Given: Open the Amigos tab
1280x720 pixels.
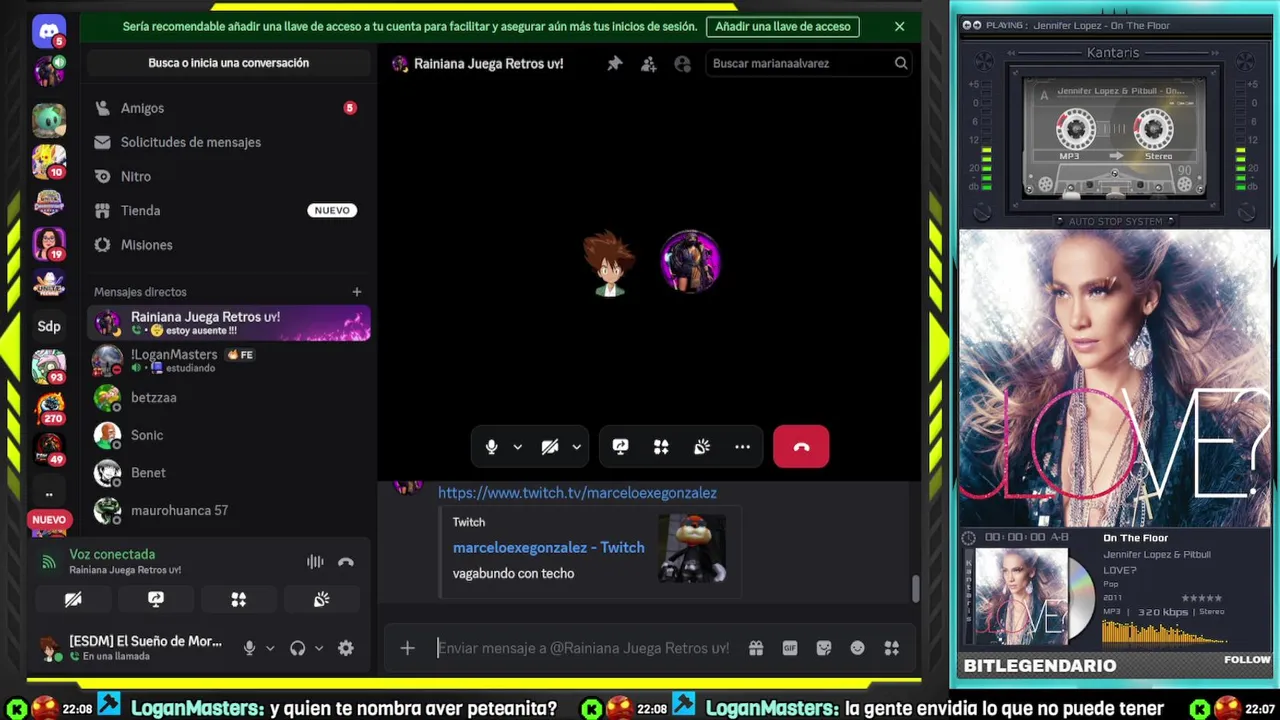Looking at the screenshot, I should pos(228,108).
